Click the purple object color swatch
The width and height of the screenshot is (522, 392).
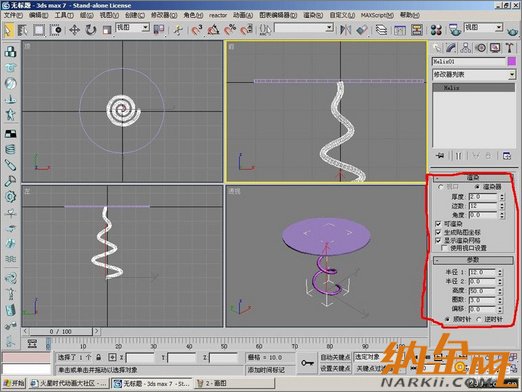coord(511,62)
